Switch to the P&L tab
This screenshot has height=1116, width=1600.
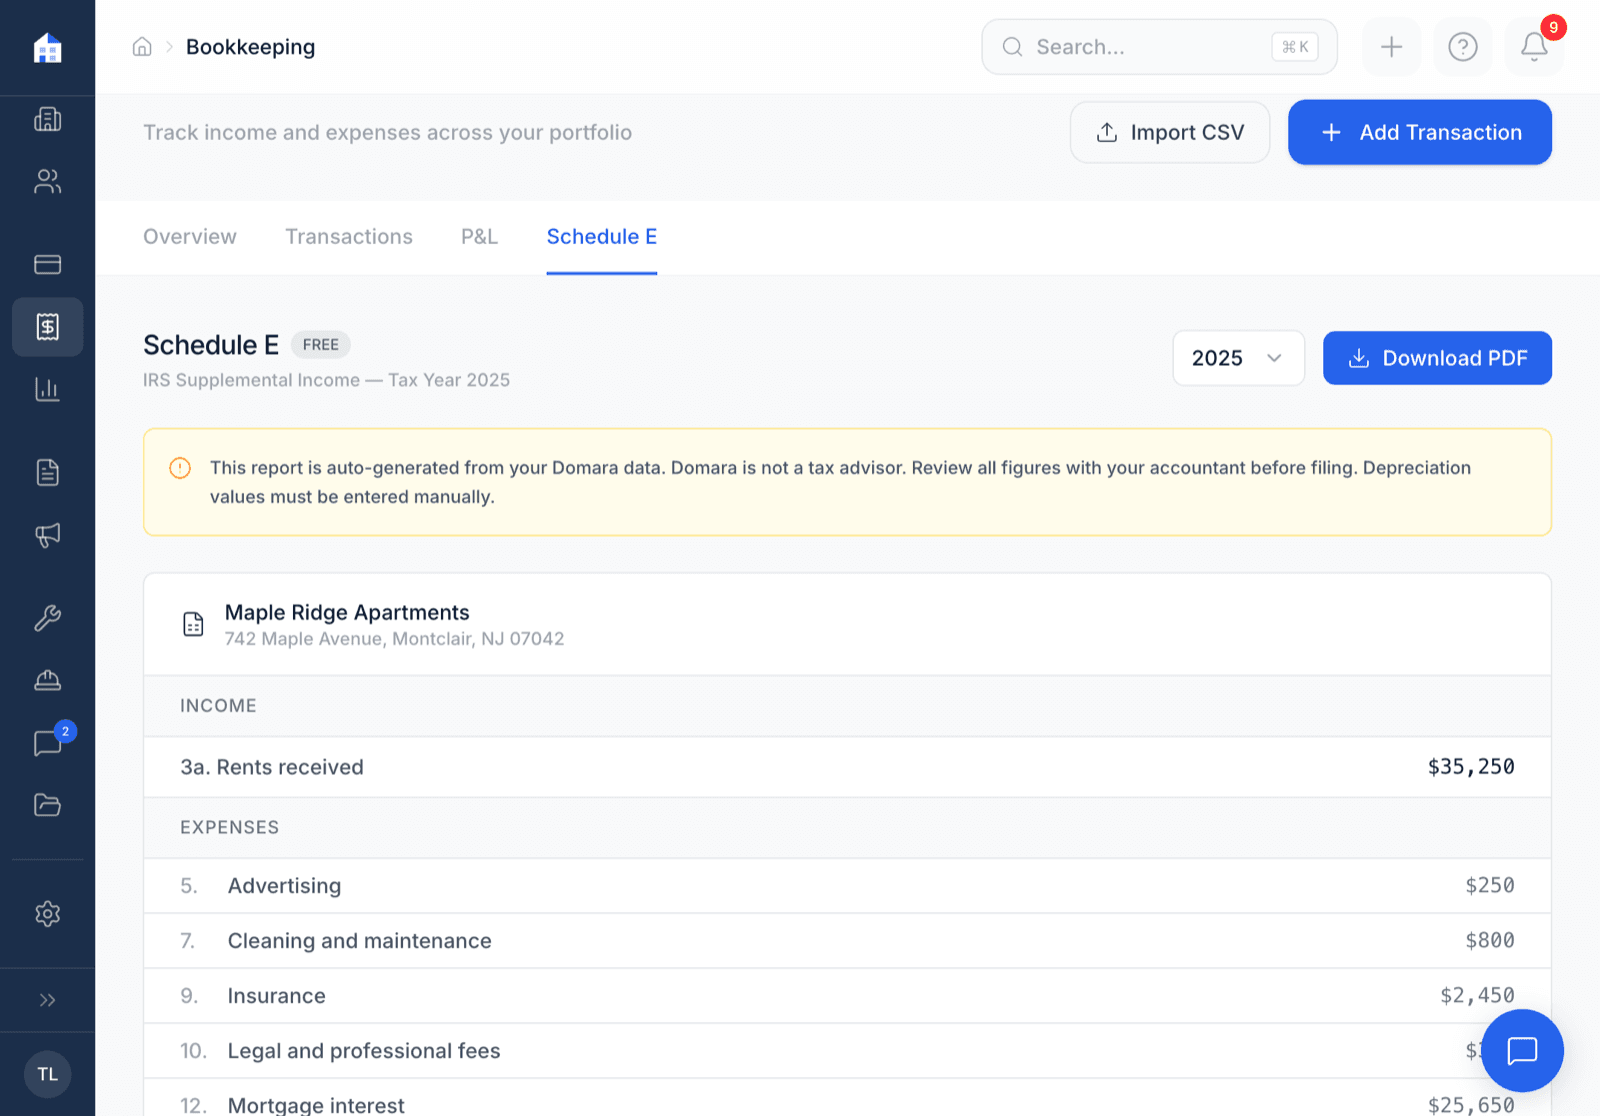pos(479,237)
